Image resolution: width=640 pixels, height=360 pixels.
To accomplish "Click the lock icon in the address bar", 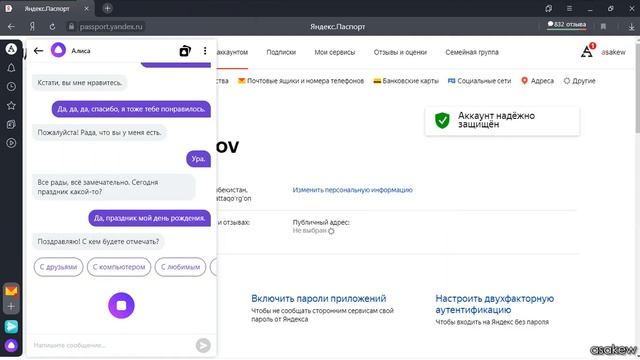I will 71,27.
